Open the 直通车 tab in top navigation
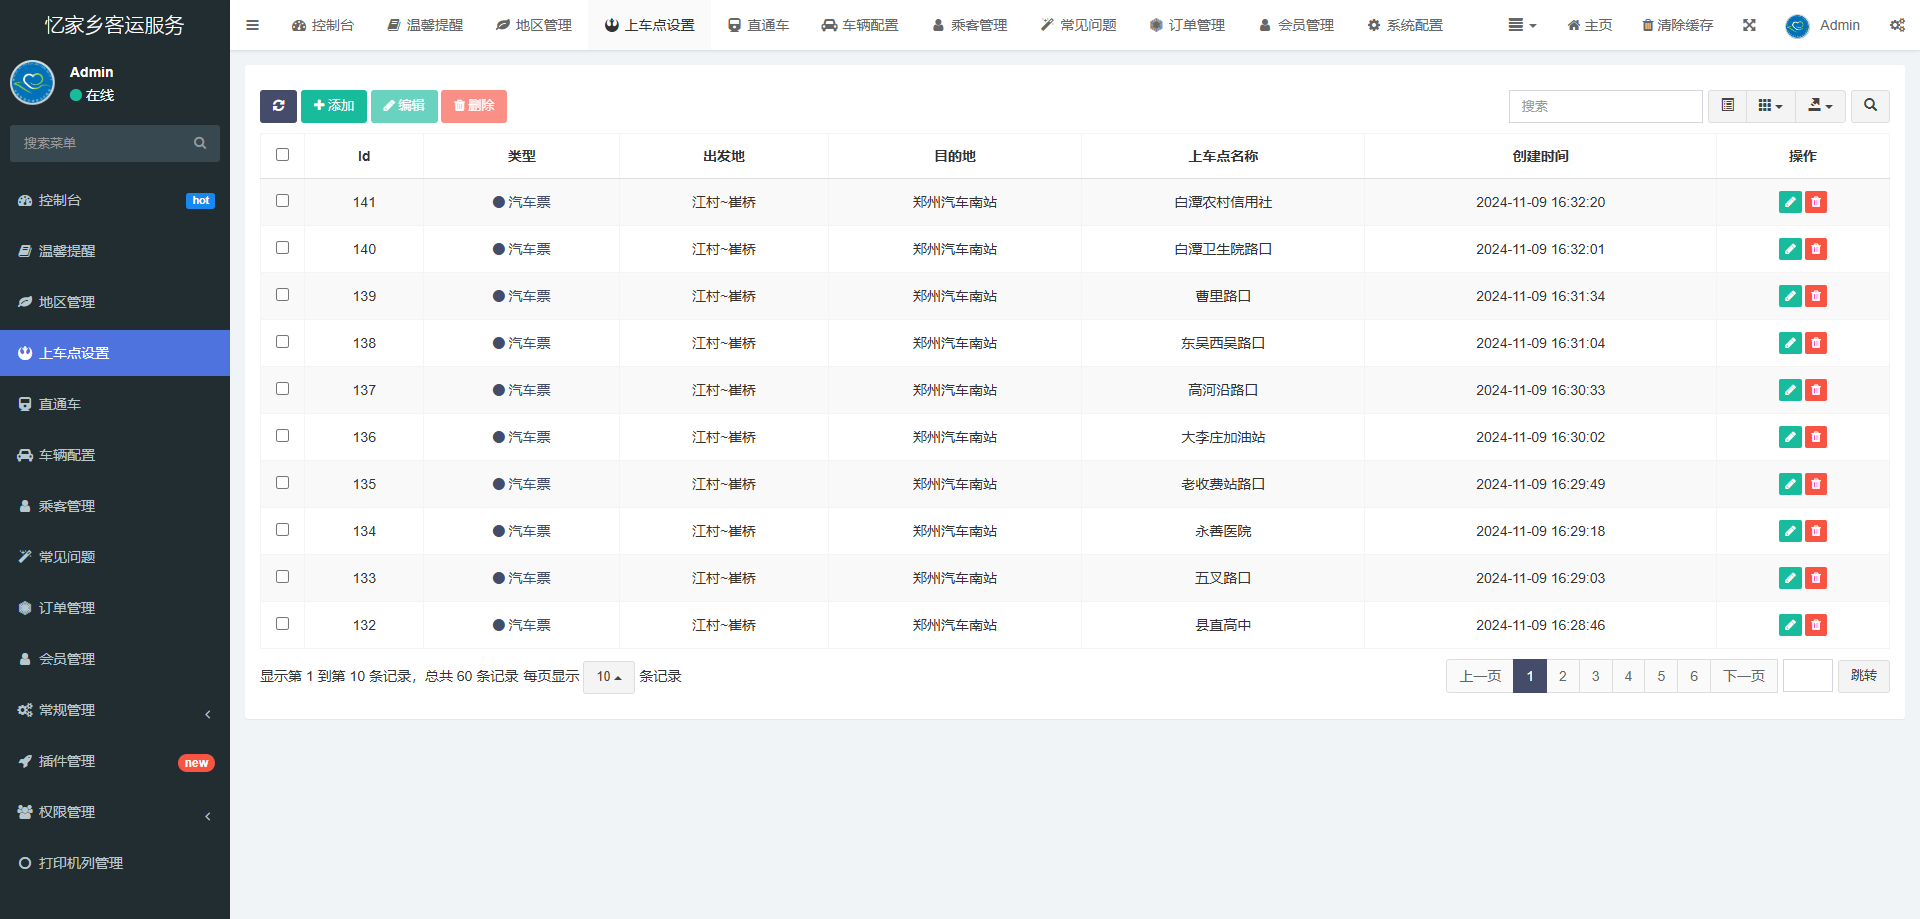This screenshot has height=919, width=1920. tap(759, 25)
